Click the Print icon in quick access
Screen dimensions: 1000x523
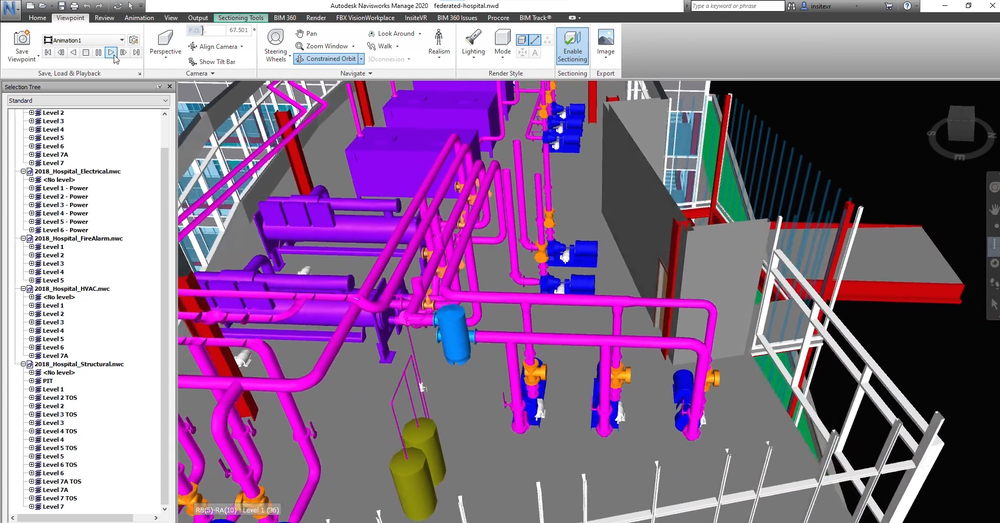point(74,6)
